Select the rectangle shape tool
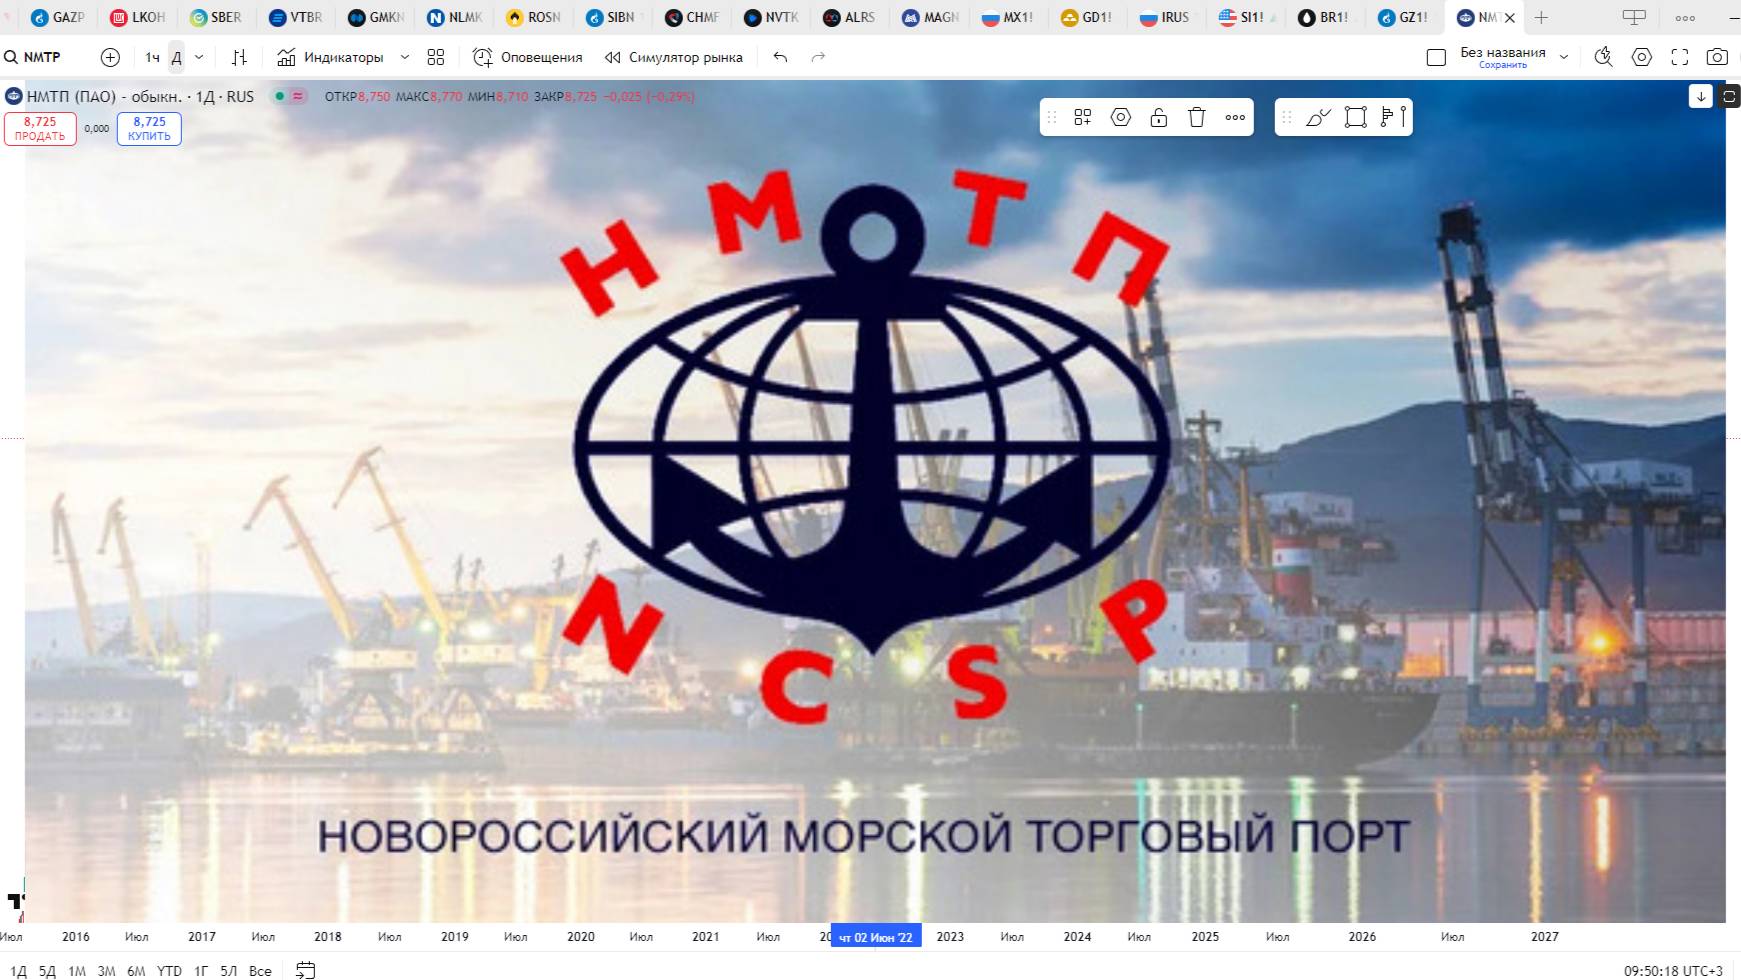1741x980 pixels. 1356,118
